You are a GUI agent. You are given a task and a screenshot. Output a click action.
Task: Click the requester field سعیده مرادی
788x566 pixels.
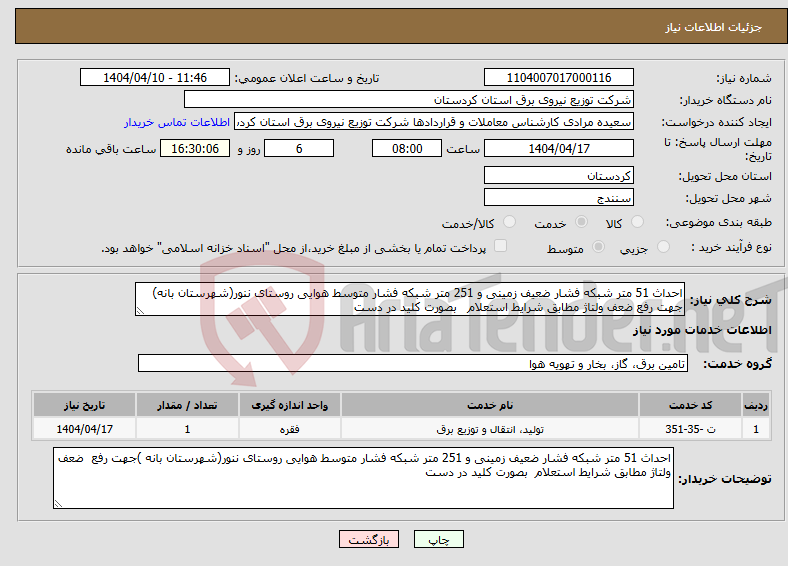(434, 122)
